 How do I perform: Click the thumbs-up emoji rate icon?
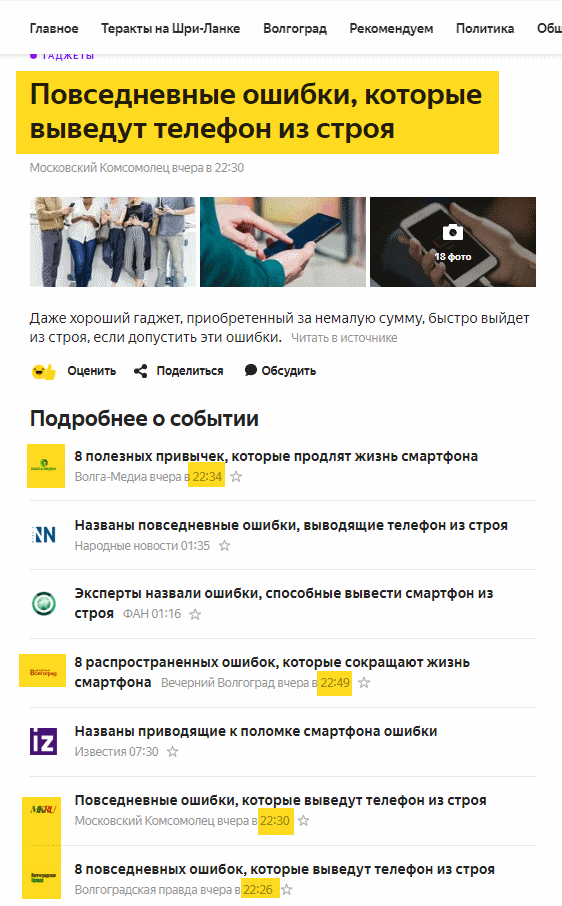(x=43, y=372)
